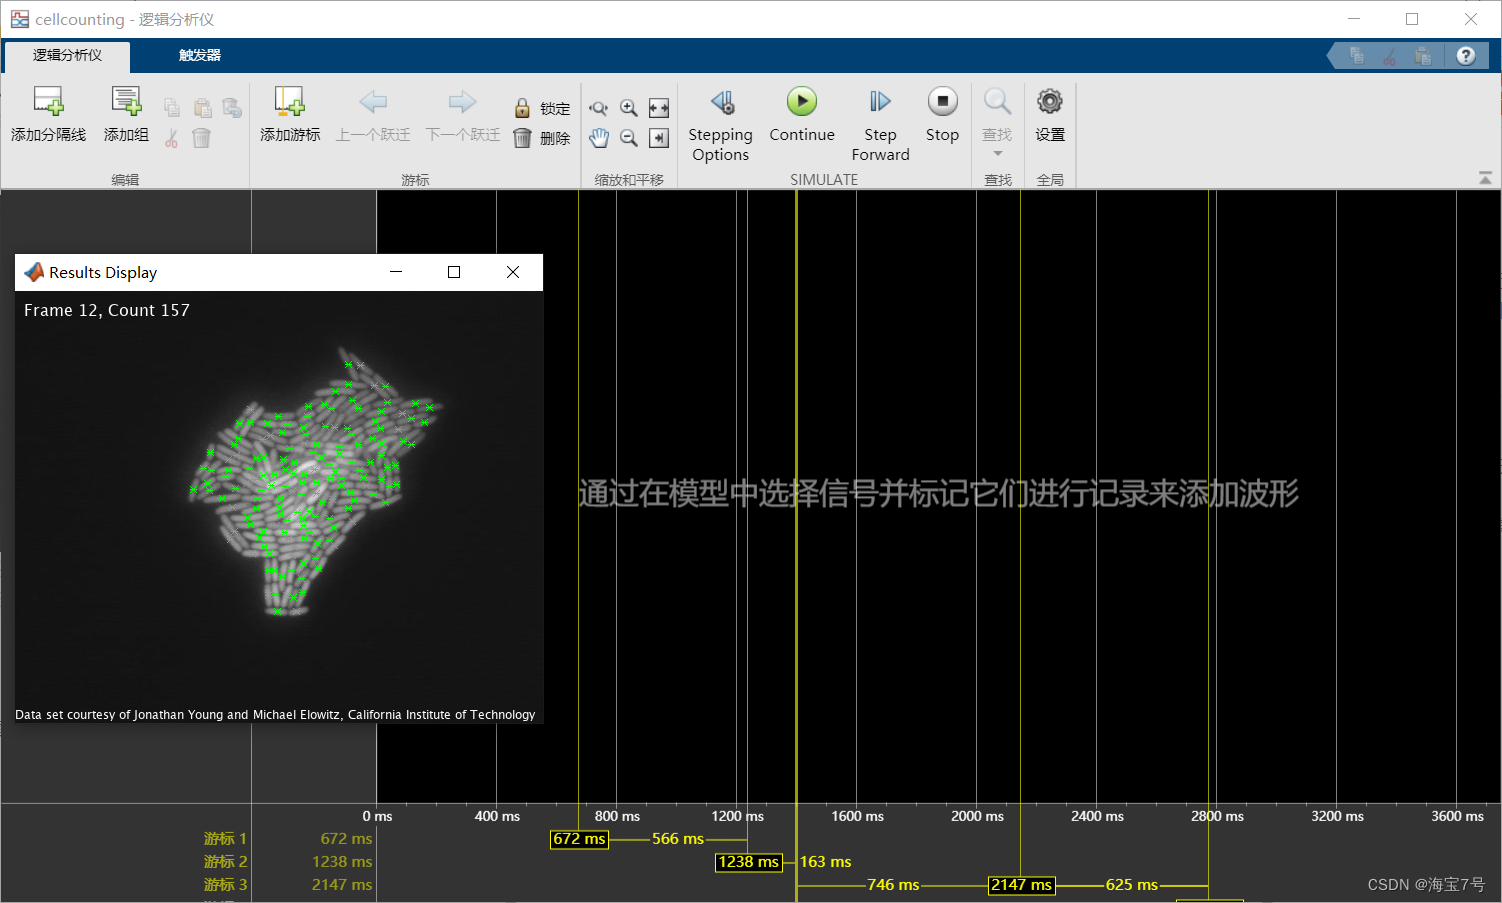
Task: Click the Add Group (添加组) icon
Action: [126, 102]
